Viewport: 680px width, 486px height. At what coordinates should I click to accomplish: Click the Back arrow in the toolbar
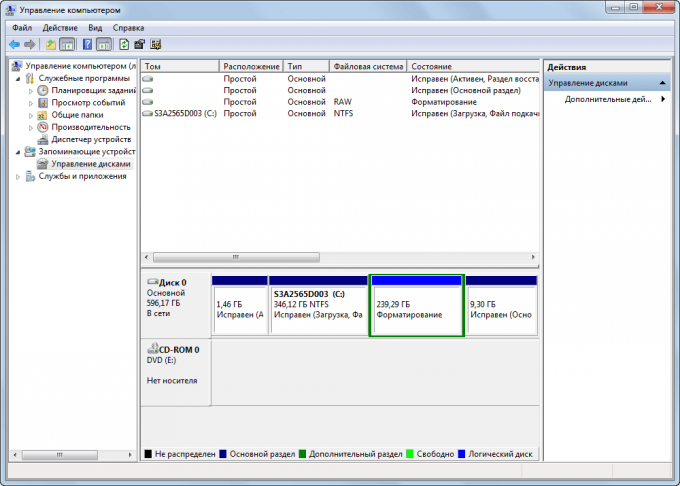pos(14,45)
